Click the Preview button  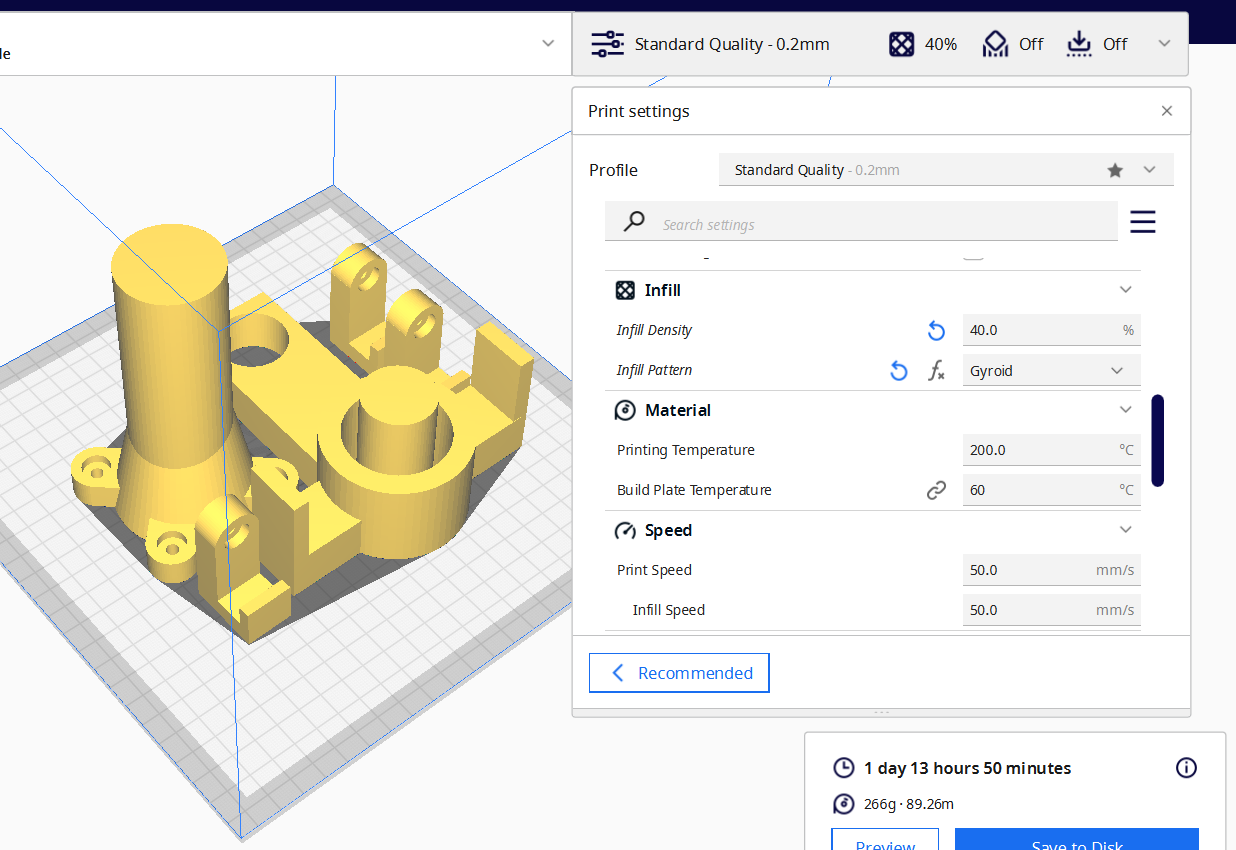coord(885,840)
